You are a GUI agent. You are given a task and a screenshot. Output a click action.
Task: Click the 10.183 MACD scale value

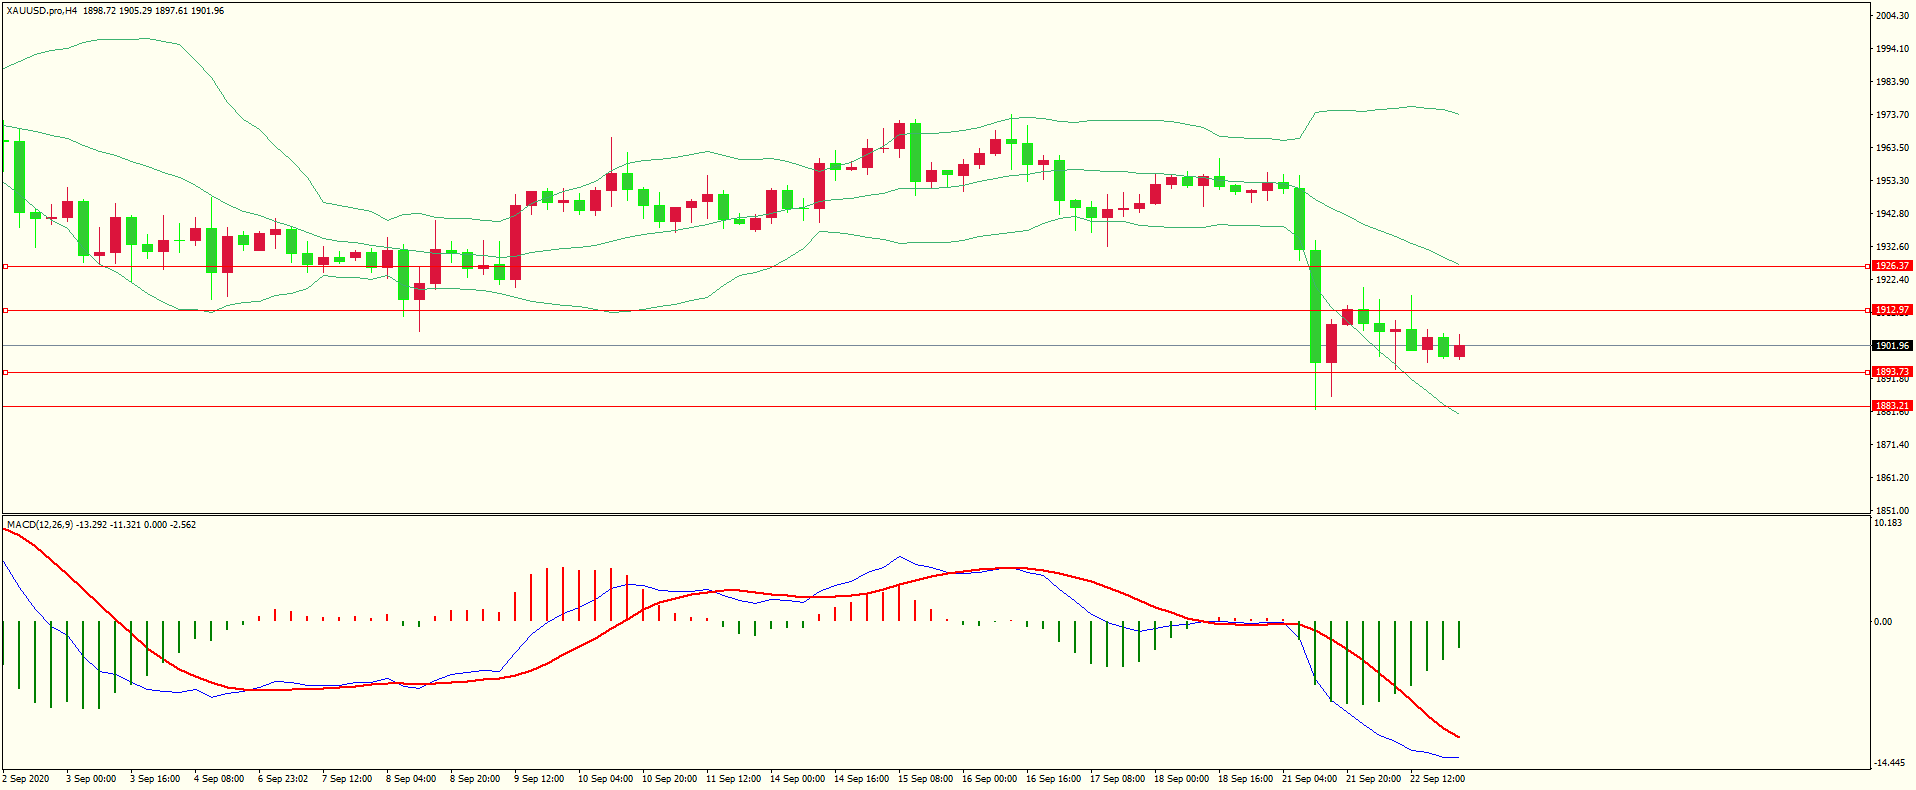(x=1889, y=522)
